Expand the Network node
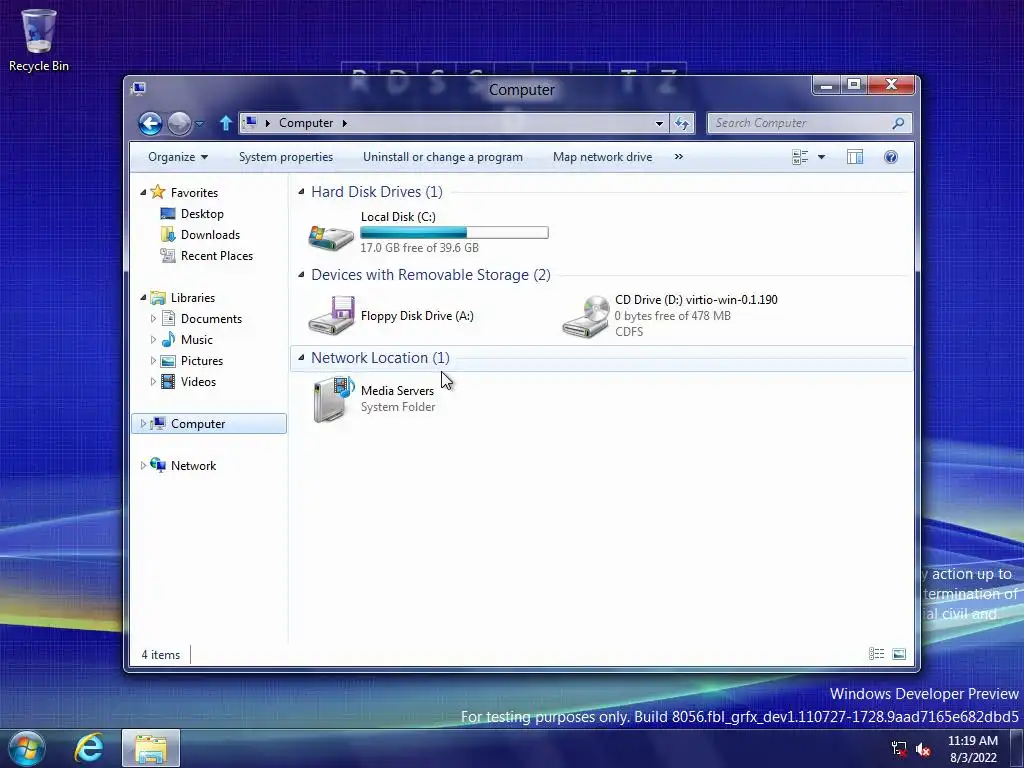This screenshot has height=768, width=1024. pos(143,466)
